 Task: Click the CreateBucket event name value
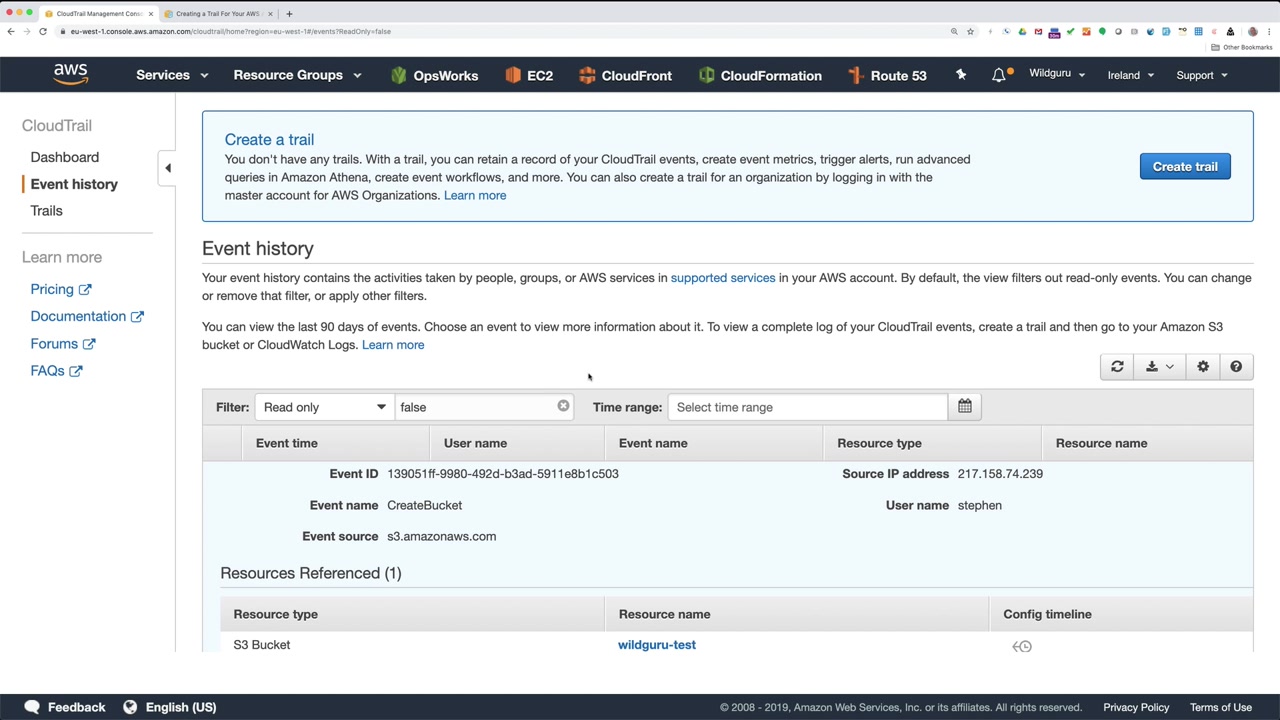click(x=425, y=505)
